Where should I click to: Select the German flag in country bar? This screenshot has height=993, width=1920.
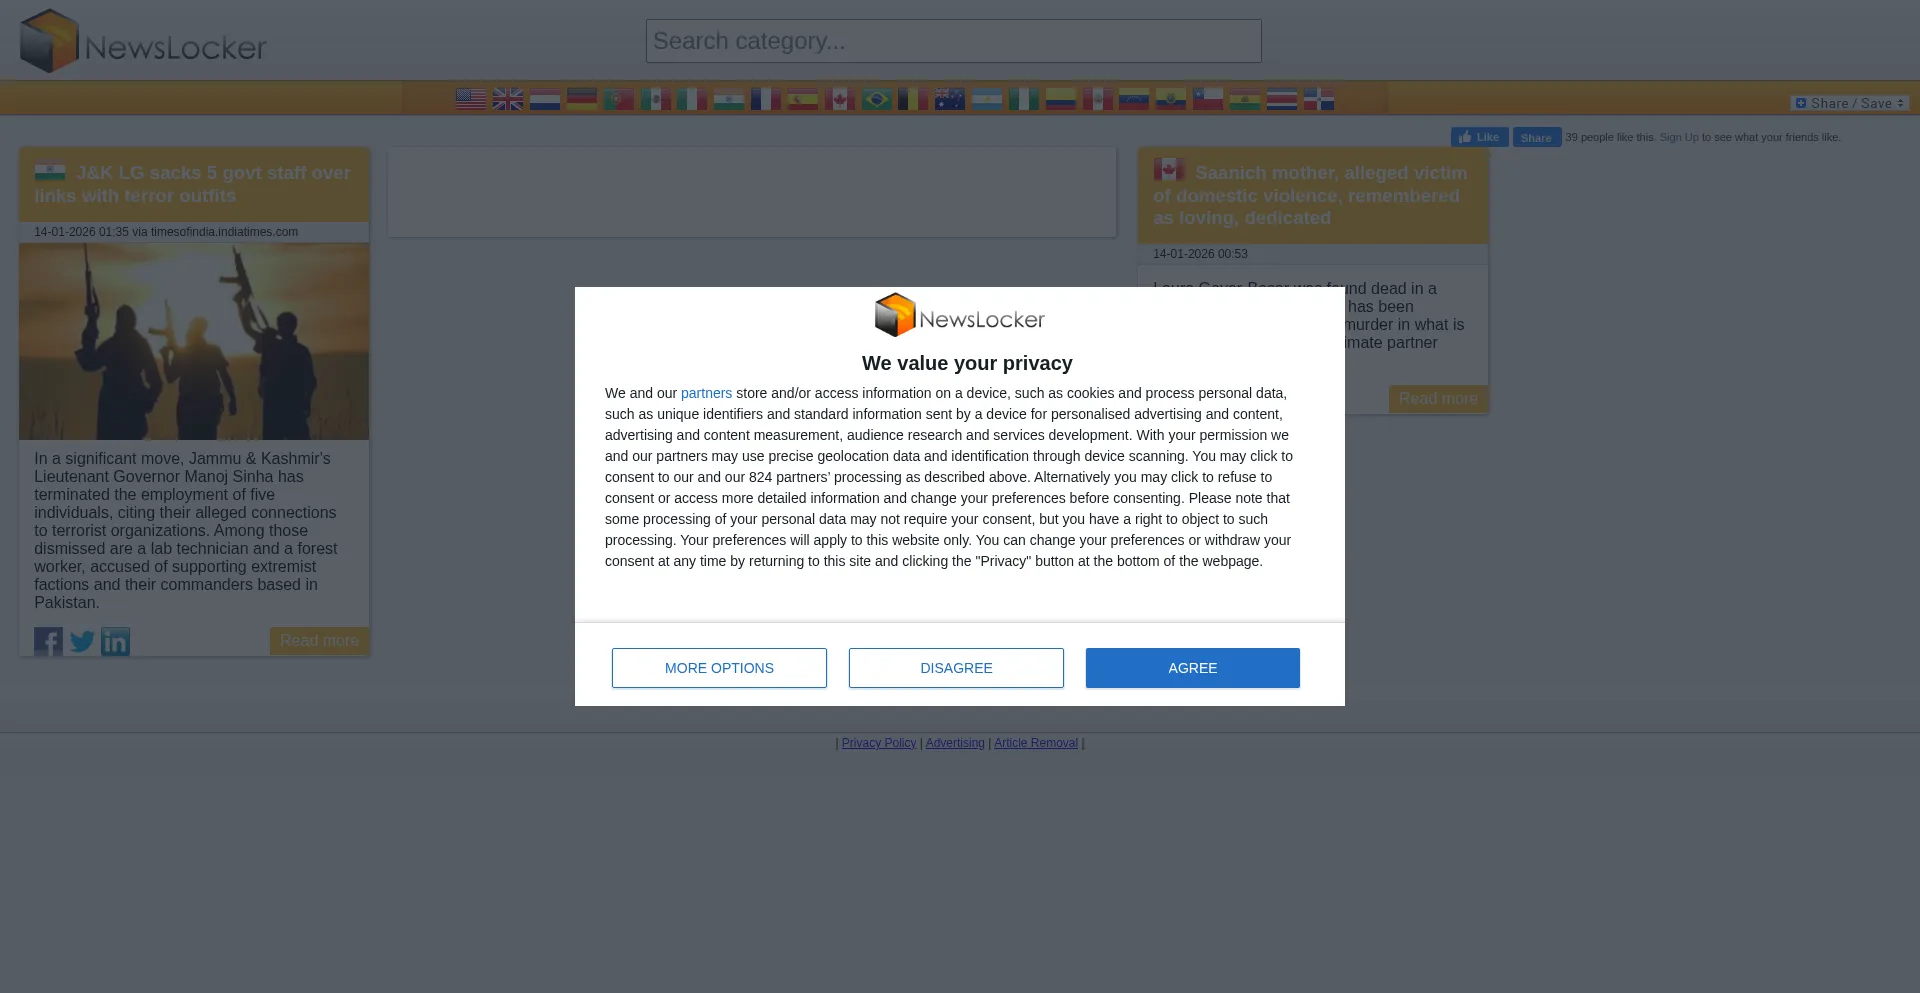coord(581,99)
